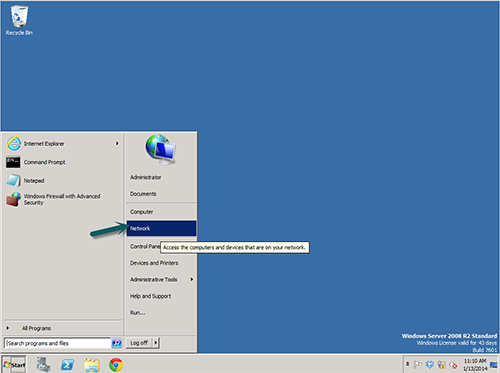The image size is (500, 373).
Task: Open Control Panel entry
Action: (x=145, y=246)
